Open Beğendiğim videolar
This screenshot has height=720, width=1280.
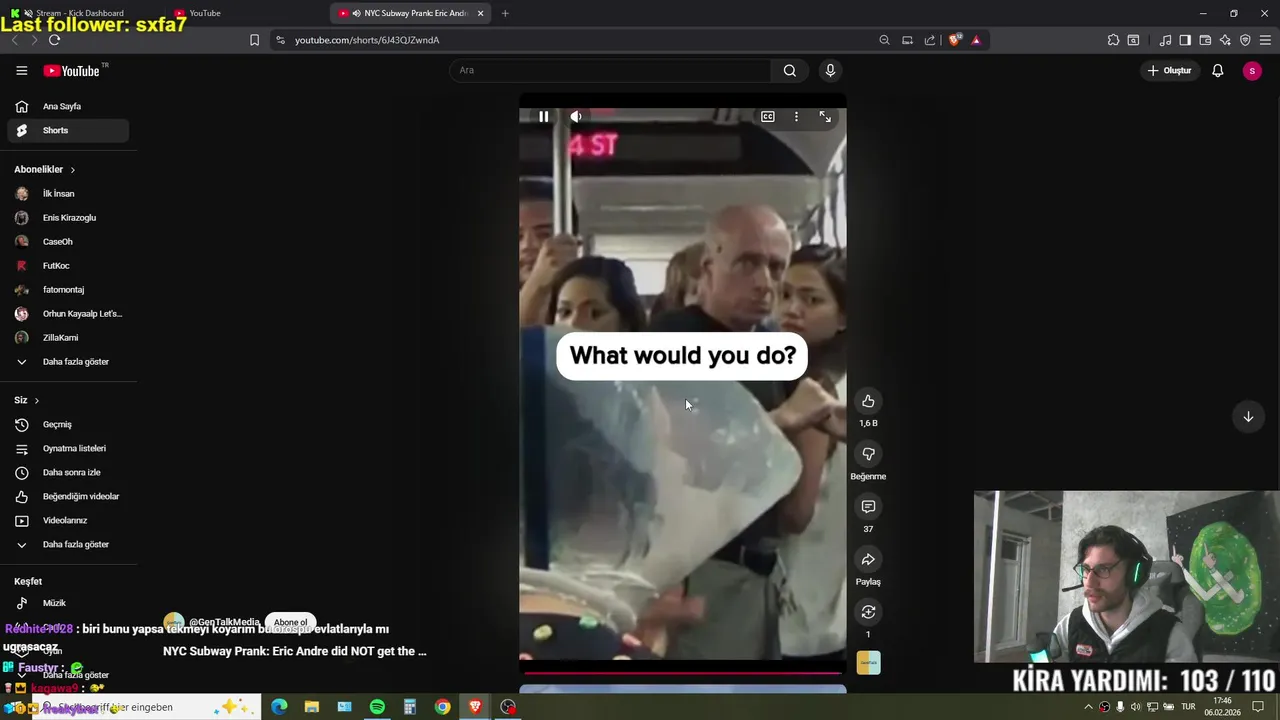[x=68, y=496]
